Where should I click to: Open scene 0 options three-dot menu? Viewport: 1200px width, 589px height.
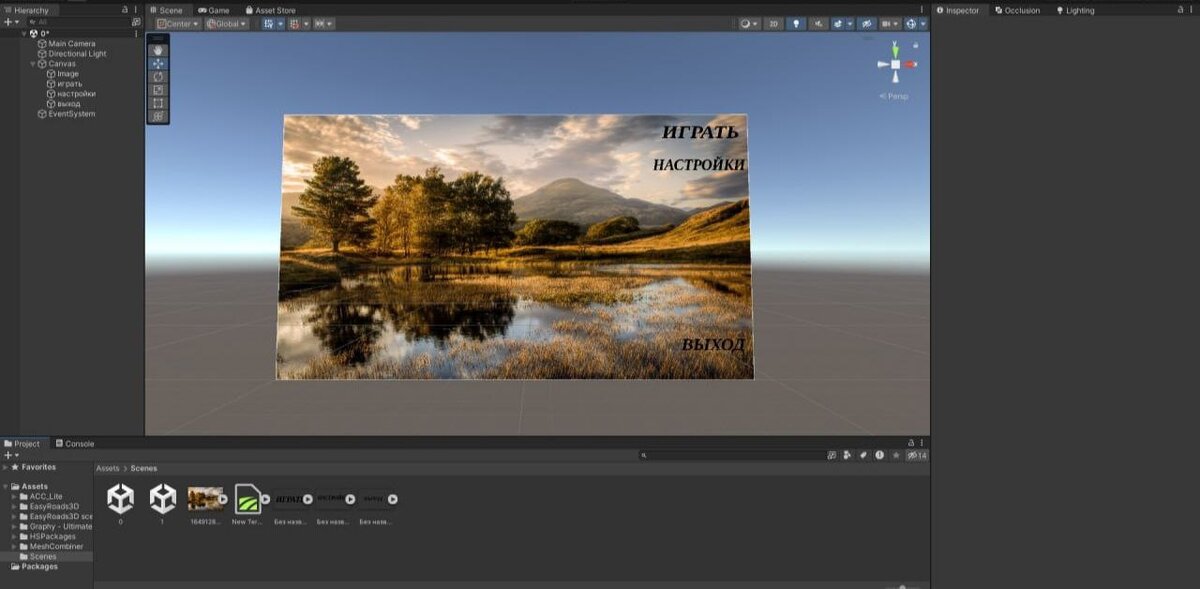tap(137, 33)
